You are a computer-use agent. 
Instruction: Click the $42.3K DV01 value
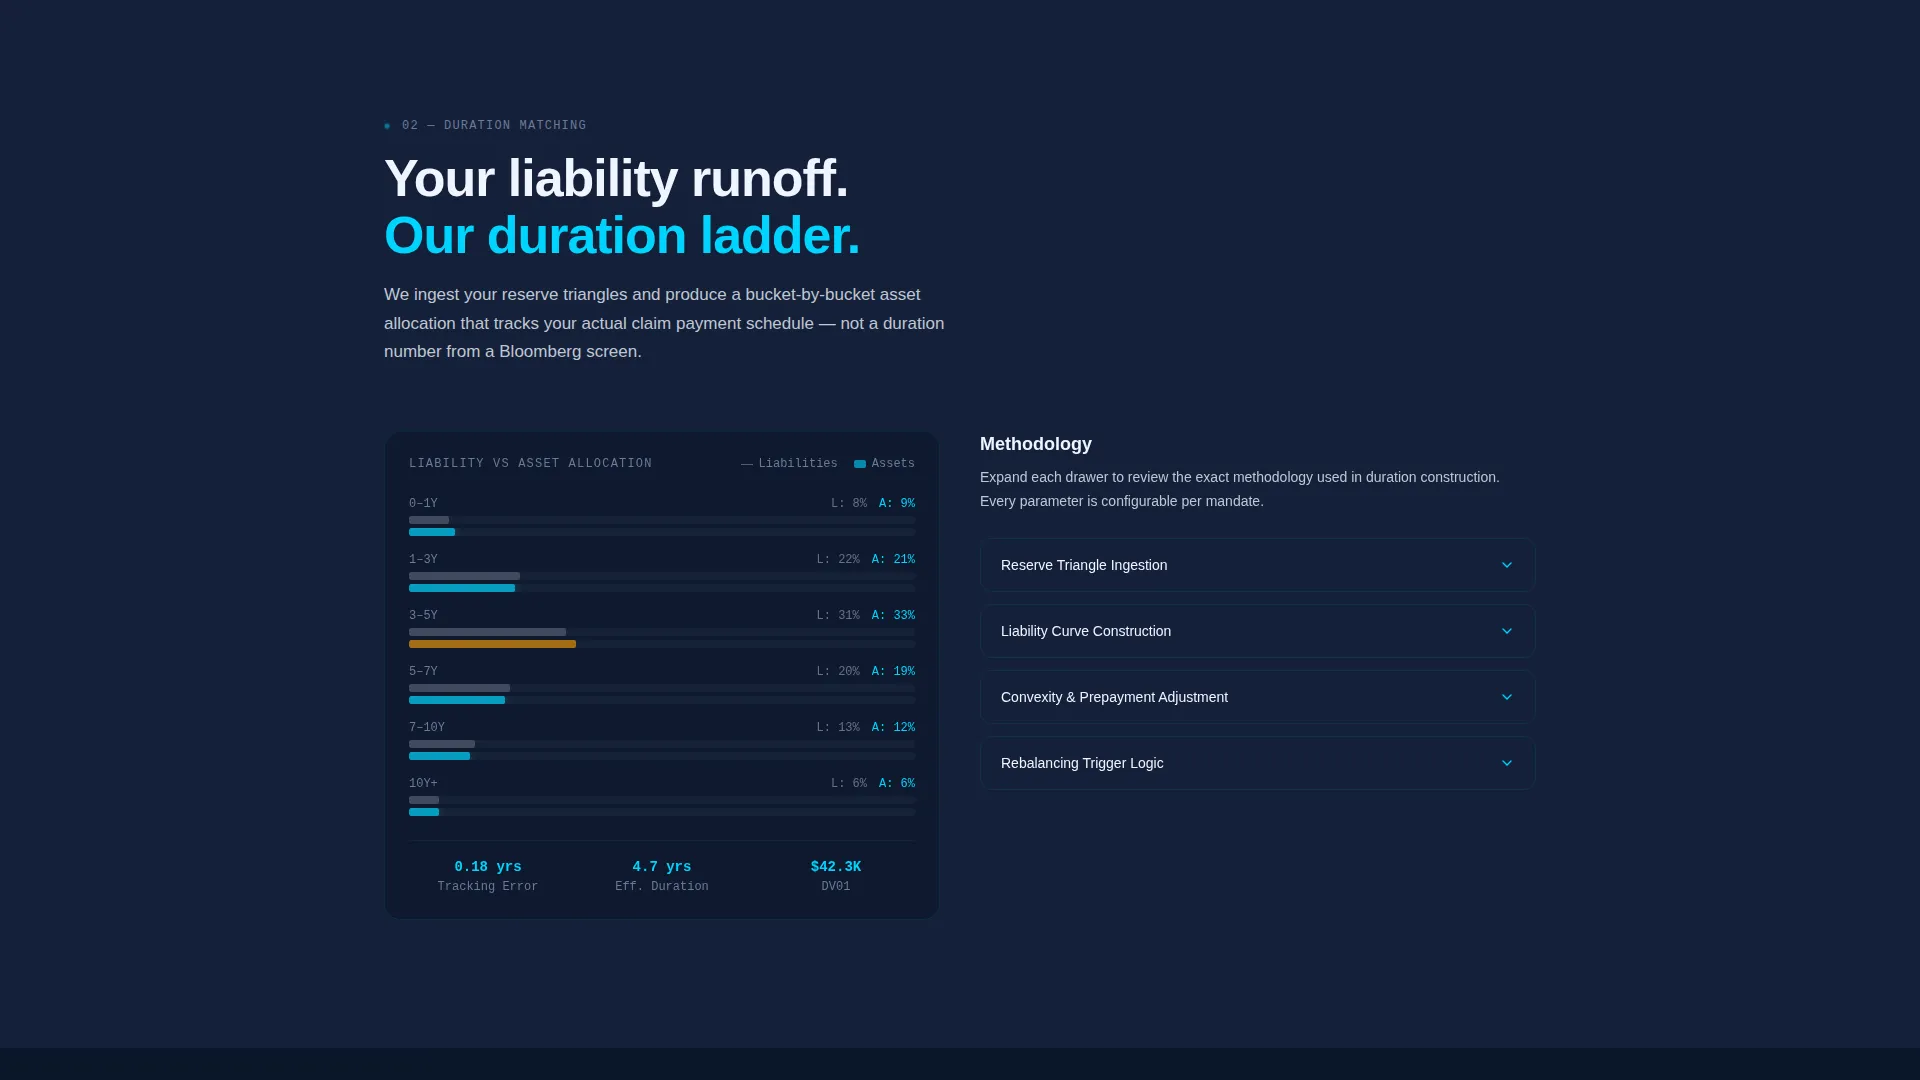pos(836,867)
